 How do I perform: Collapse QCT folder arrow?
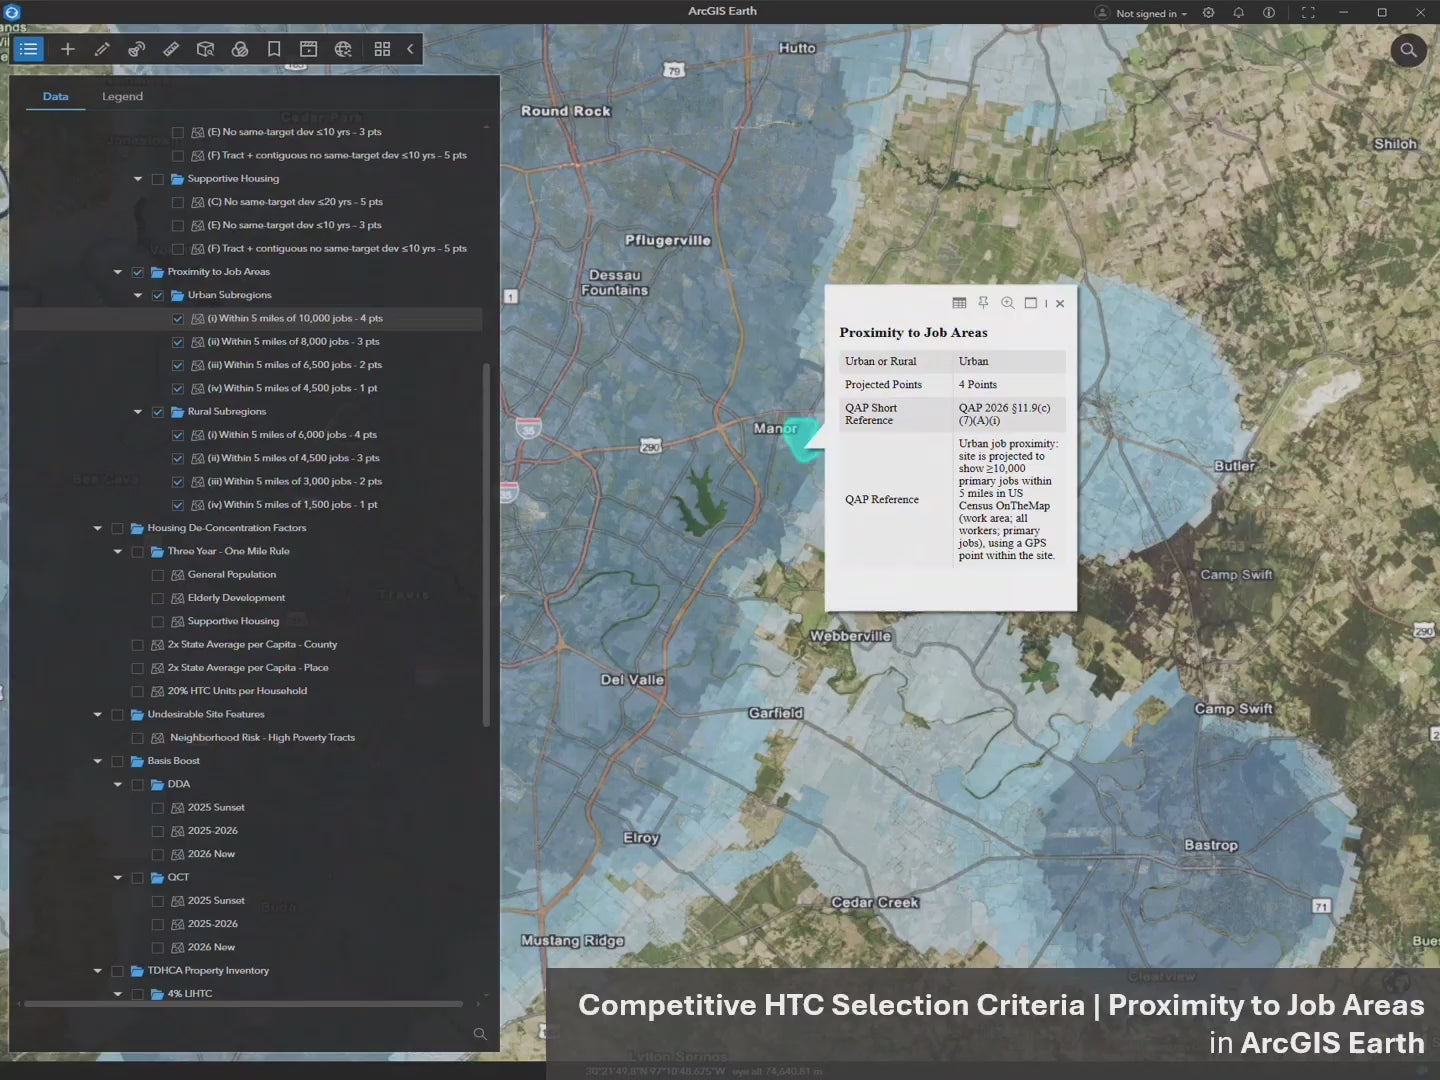[x=118, y=878]
